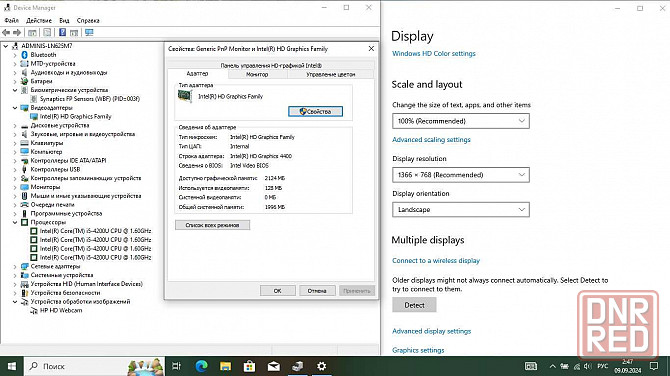Click OK in the properties dialog
Screen dimensions: 670x376
point(277,291)
